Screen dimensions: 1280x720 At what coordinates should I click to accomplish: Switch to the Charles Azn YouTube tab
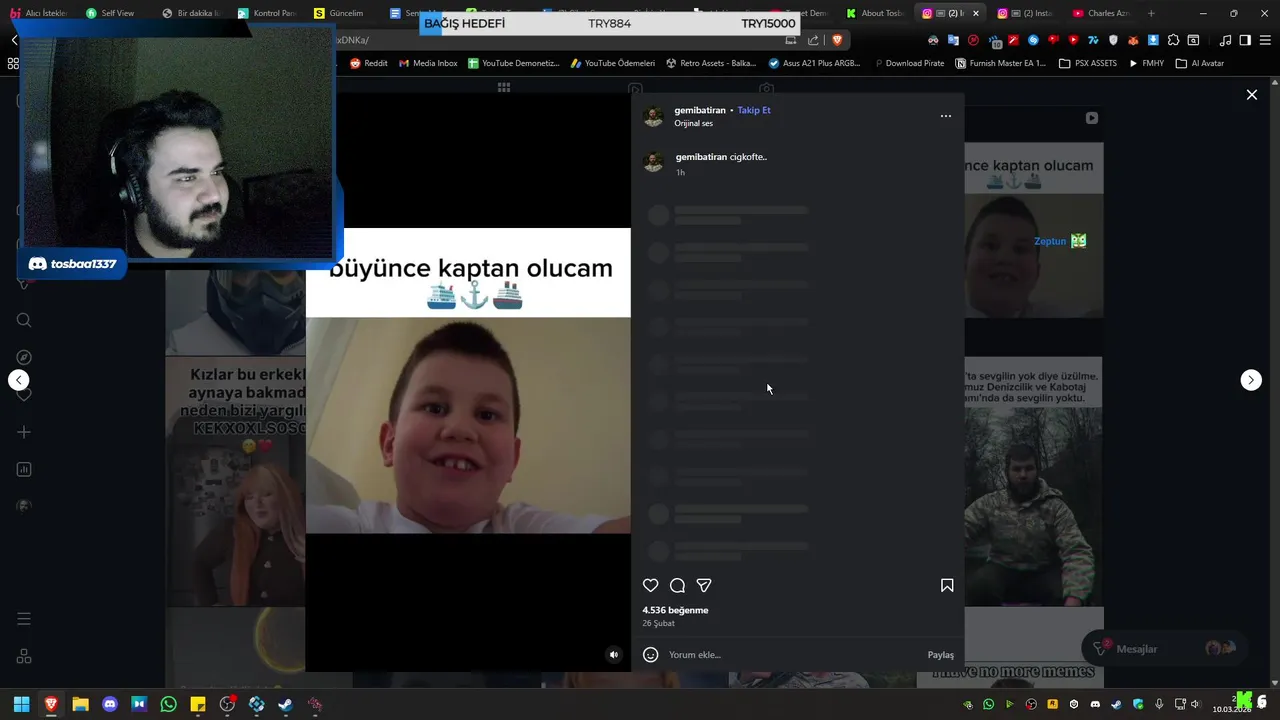click(x=1102, y=13)
